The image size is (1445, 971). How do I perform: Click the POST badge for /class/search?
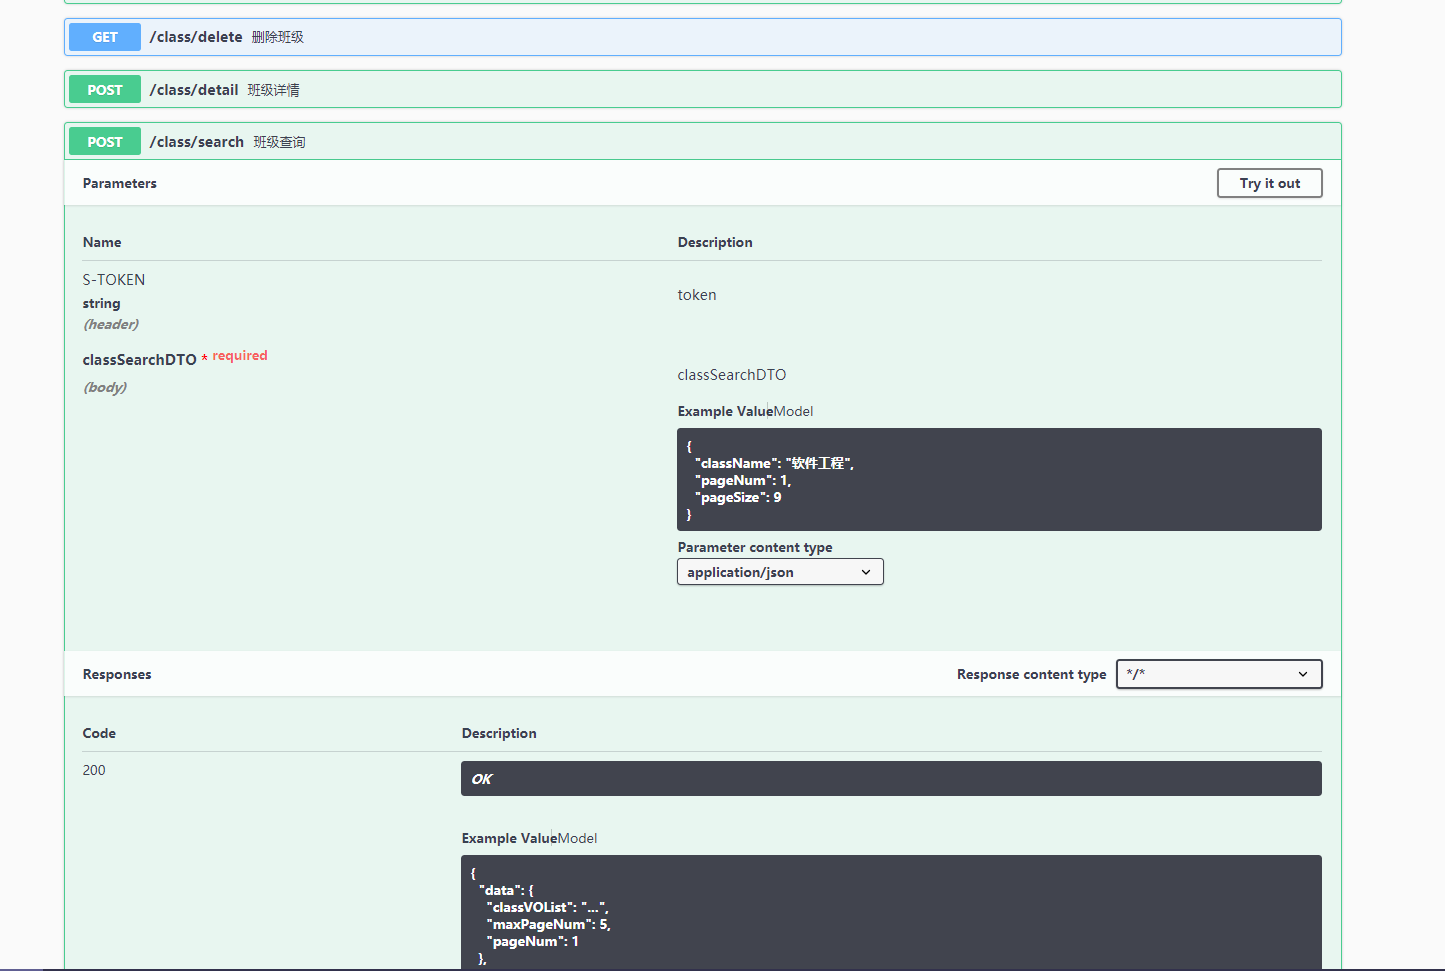click(x=105, y=142)
